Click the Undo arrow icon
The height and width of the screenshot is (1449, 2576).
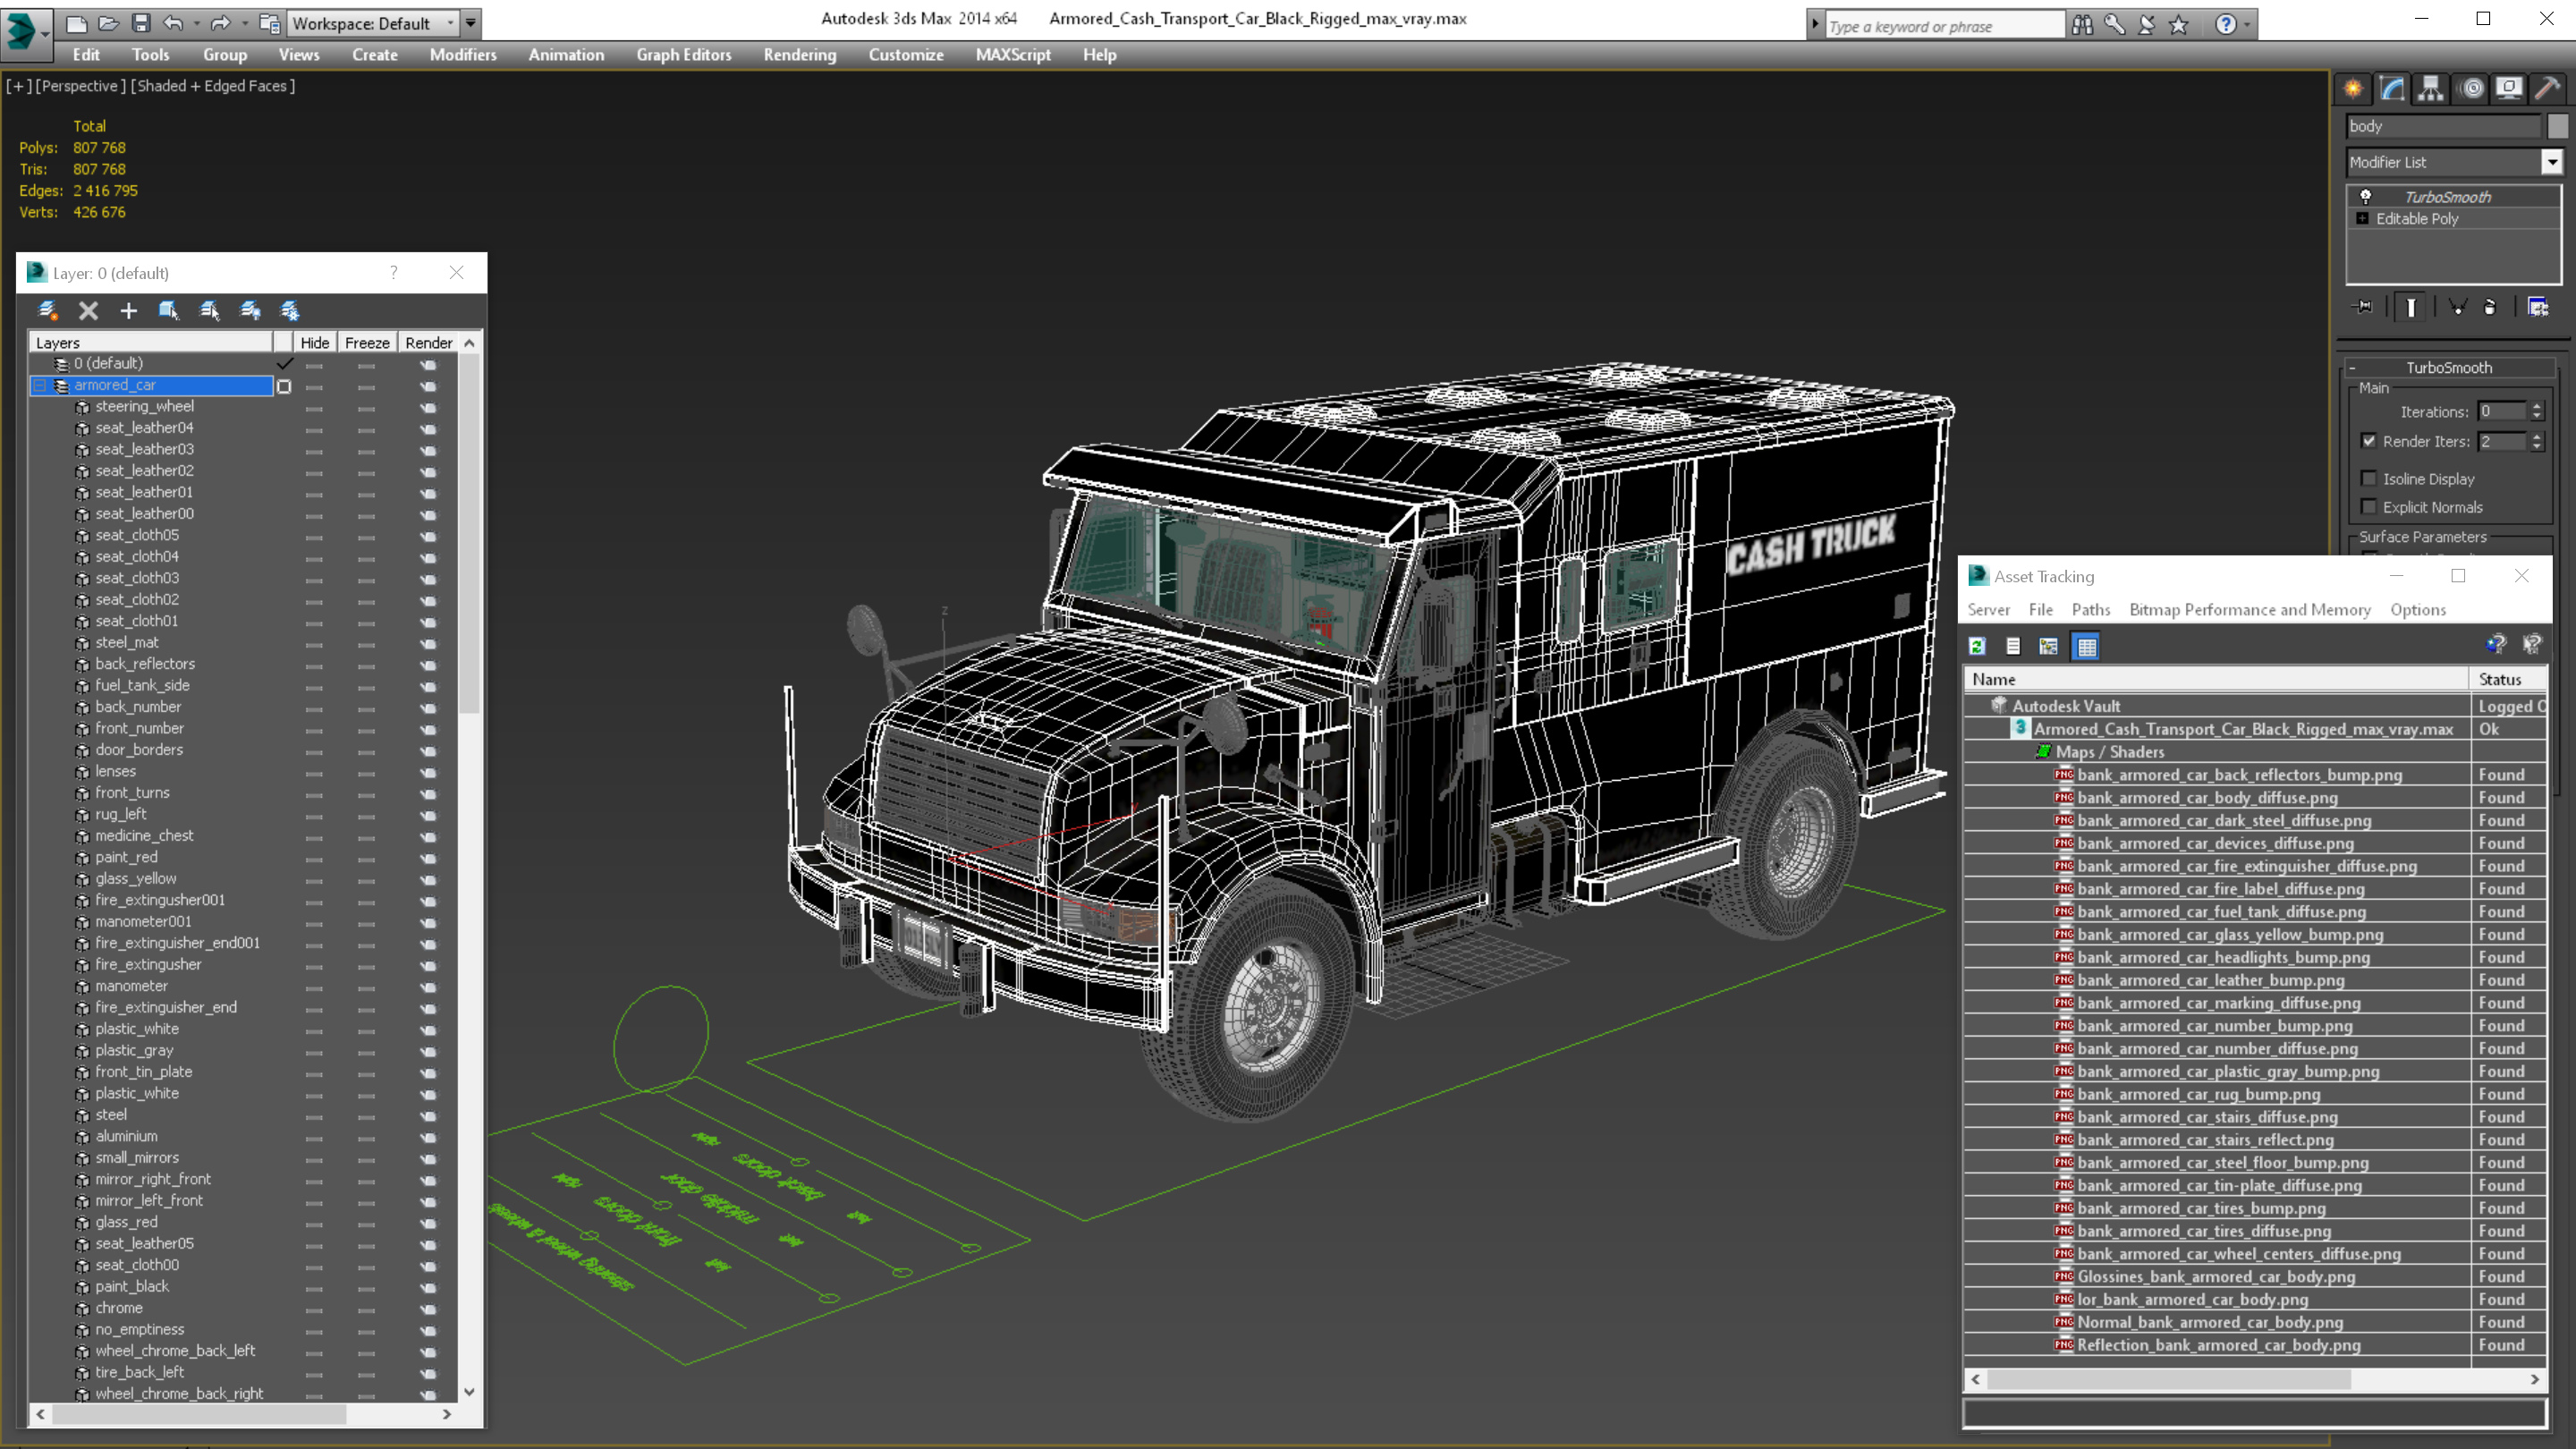tap(173, 23)
